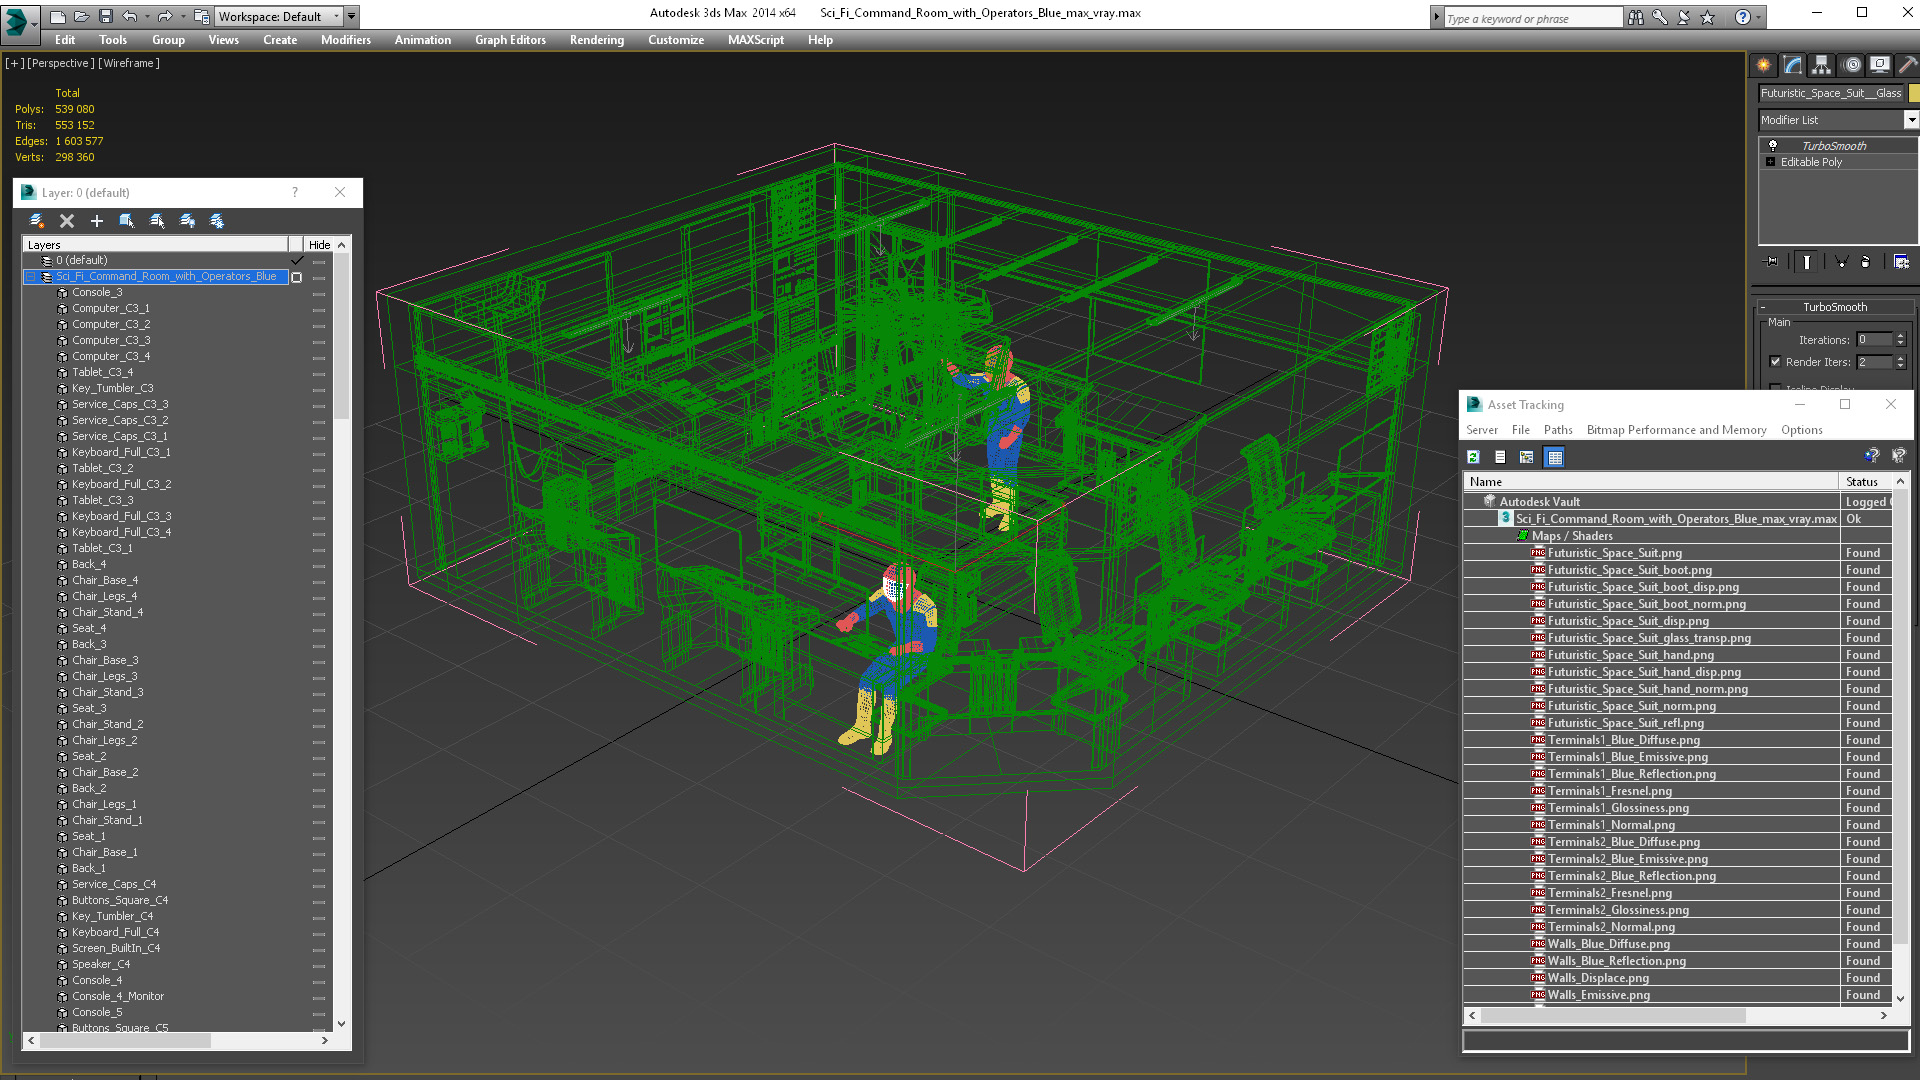Click the Open File folder icon

(x=82, y=16)
